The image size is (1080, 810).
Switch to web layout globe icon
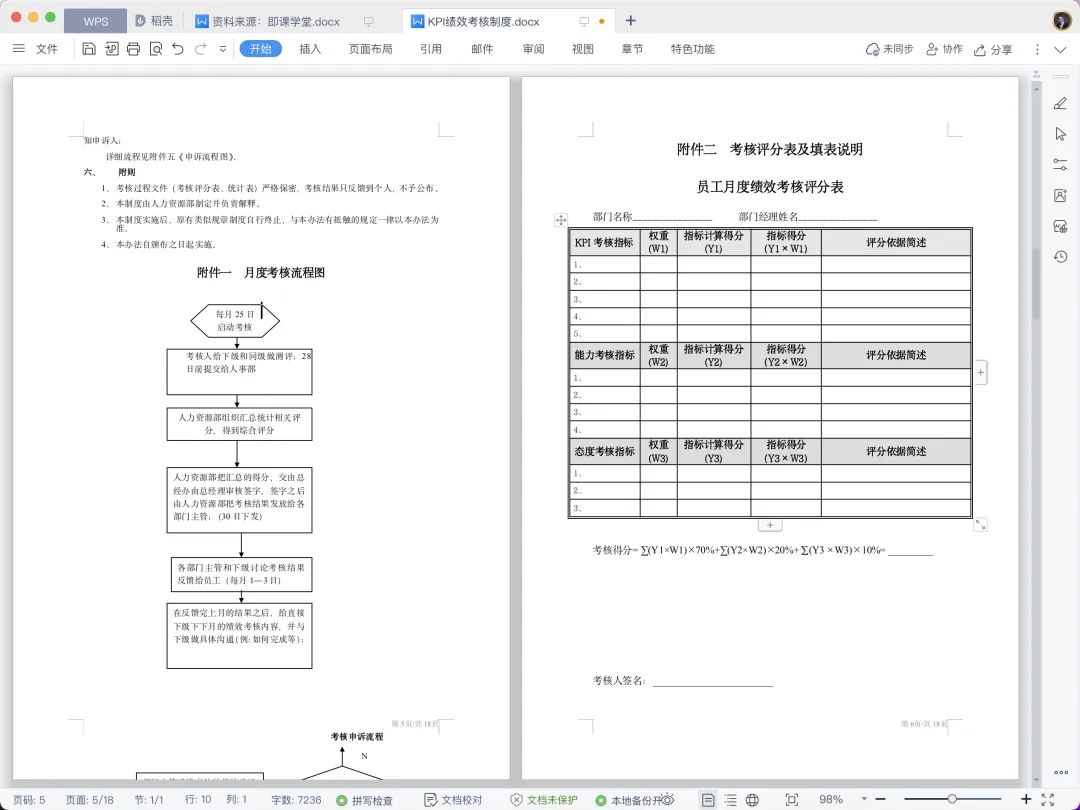752,800
